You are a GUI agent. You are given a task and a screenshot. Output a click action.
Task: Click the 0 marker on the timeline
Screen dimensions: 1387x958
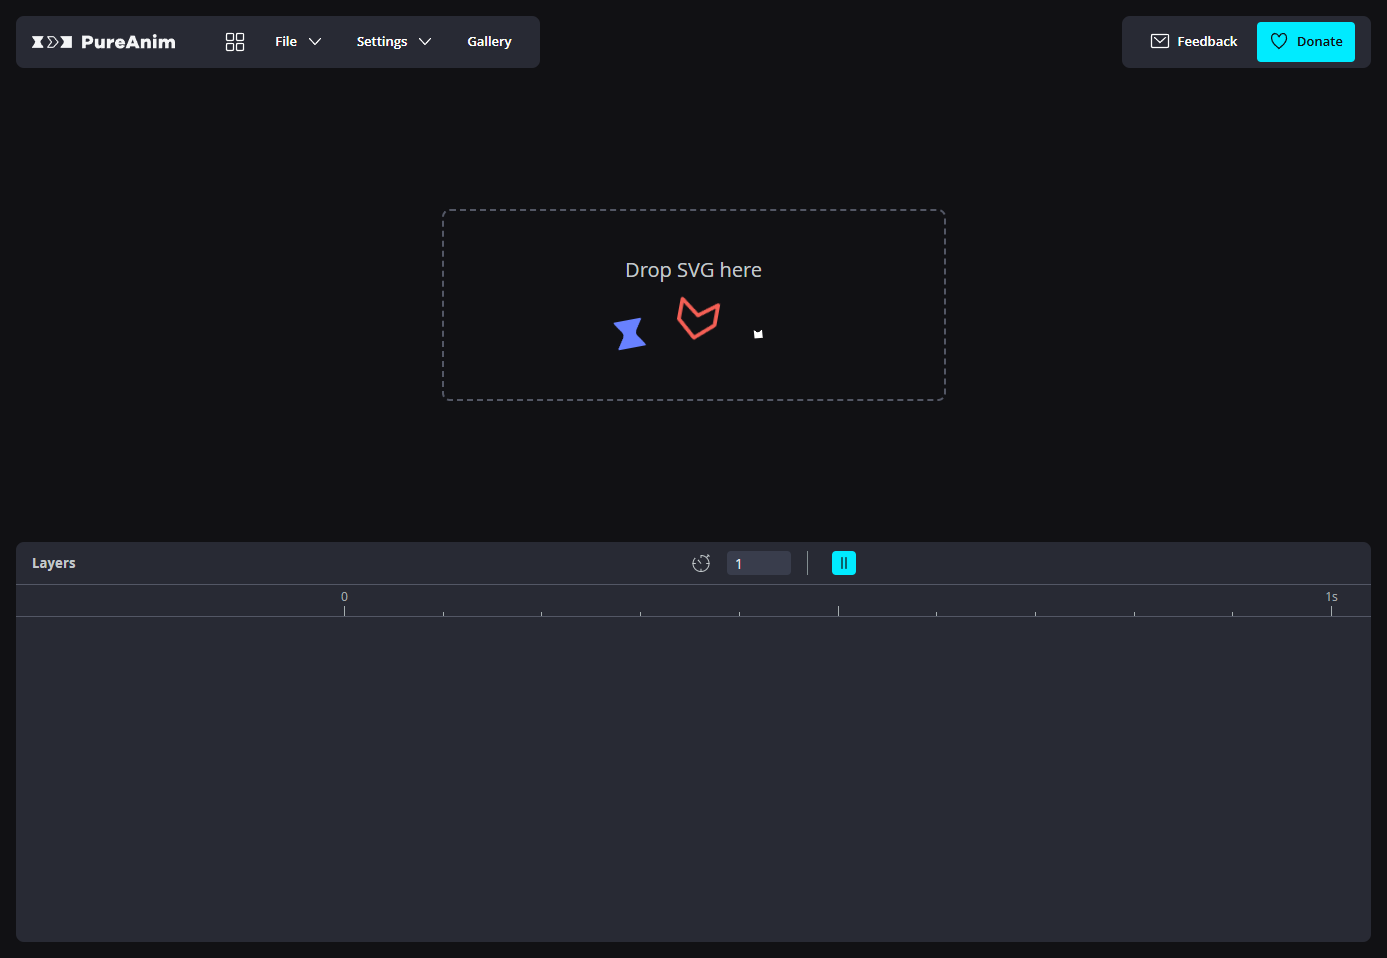tap(344, 597)
